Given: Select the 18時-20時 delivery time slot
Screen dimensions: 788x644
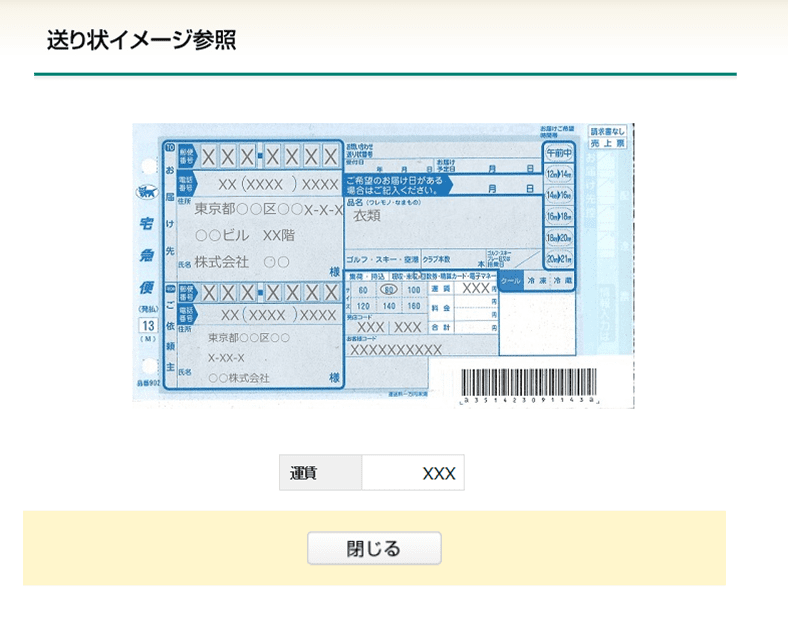Looking at the screenshot, I should point(558,237).
